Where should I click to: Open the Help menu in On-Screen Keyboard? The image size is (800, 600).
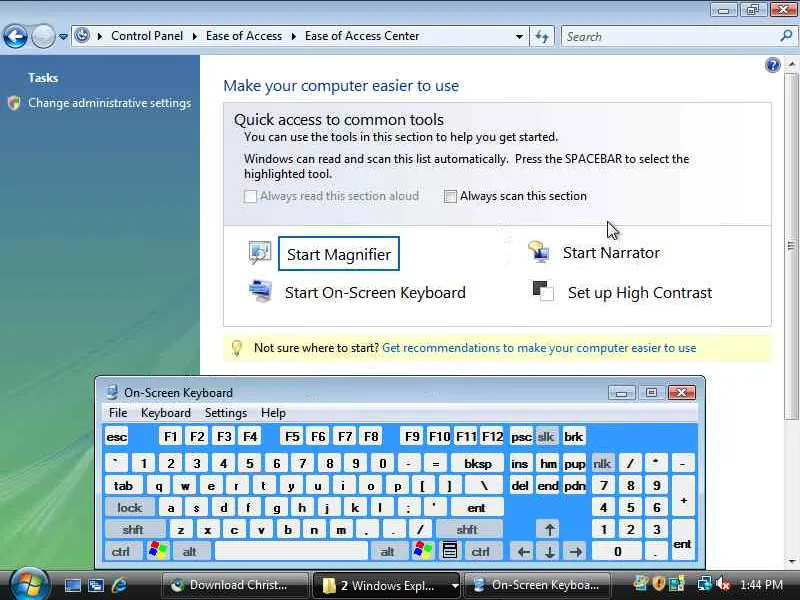(273, 413)
